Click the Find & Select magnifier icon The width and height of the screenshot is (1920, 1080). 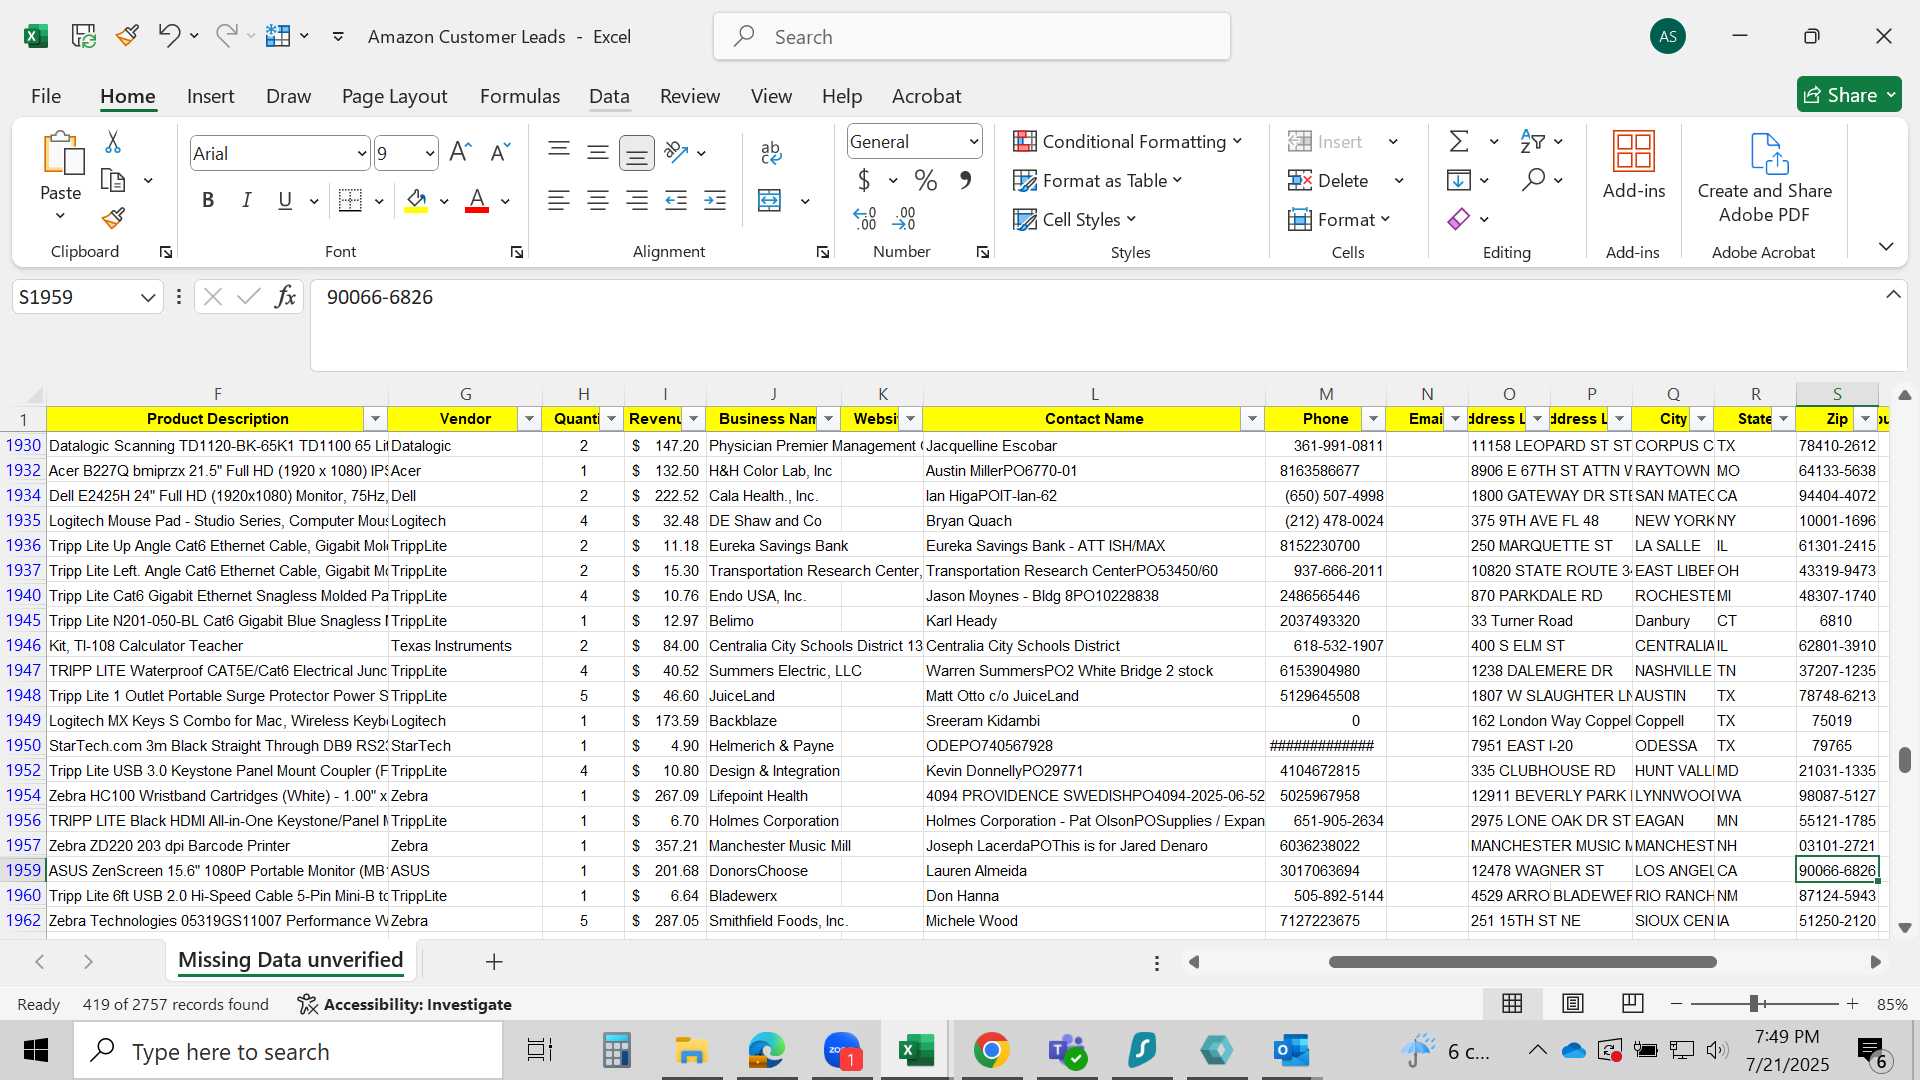pyautogui.click(x=1532, y=180)
